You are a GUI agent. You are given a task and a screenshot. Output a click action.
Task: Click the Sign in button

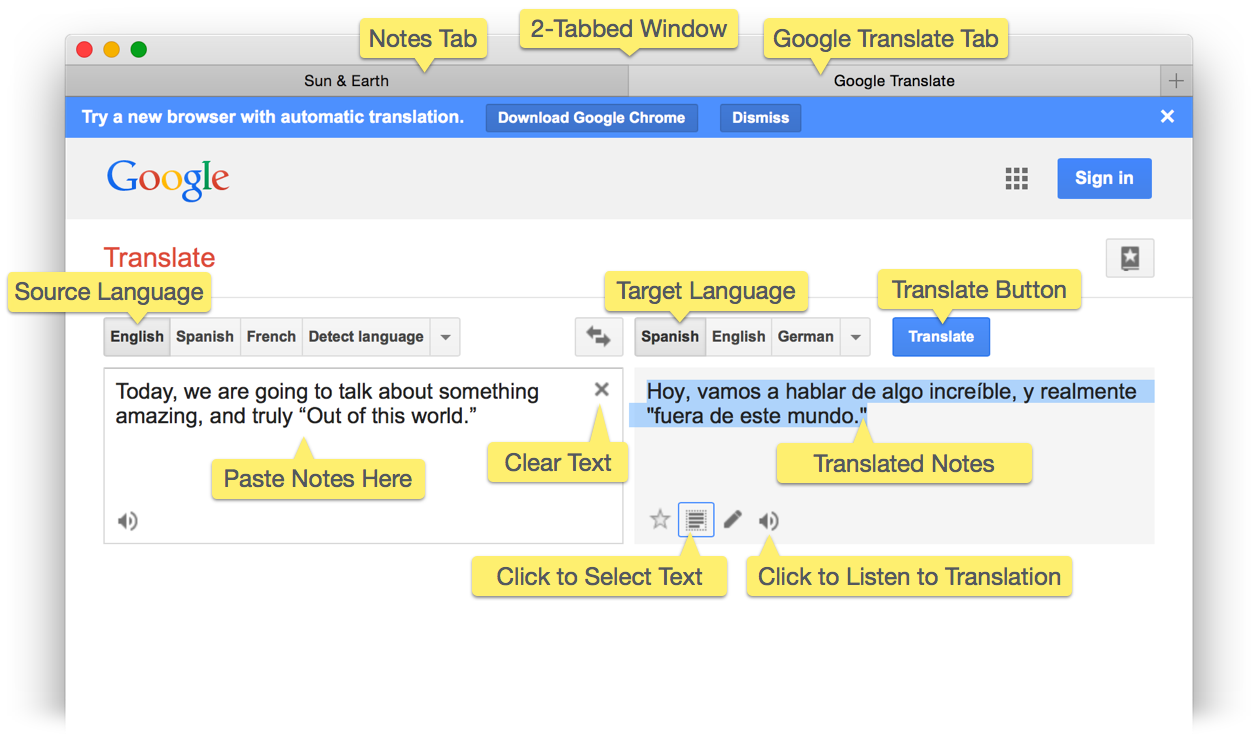coord(1104,178)
